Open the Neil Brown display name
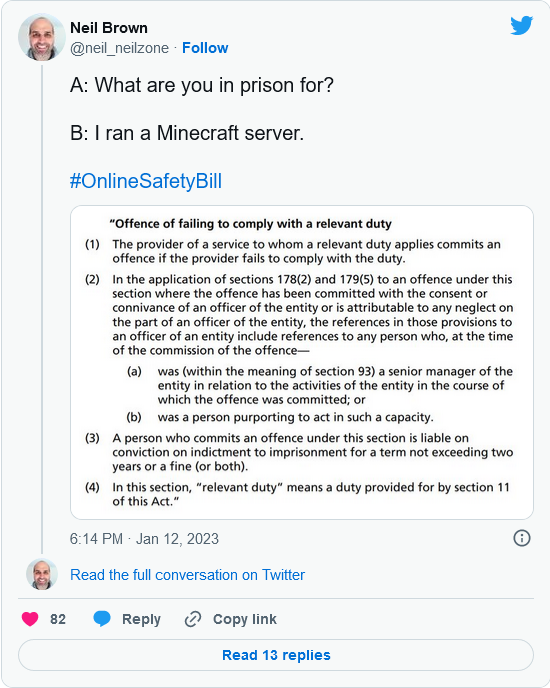Viewport: 550px width, 688px height. pyautogui.click(x=109, y=28)
